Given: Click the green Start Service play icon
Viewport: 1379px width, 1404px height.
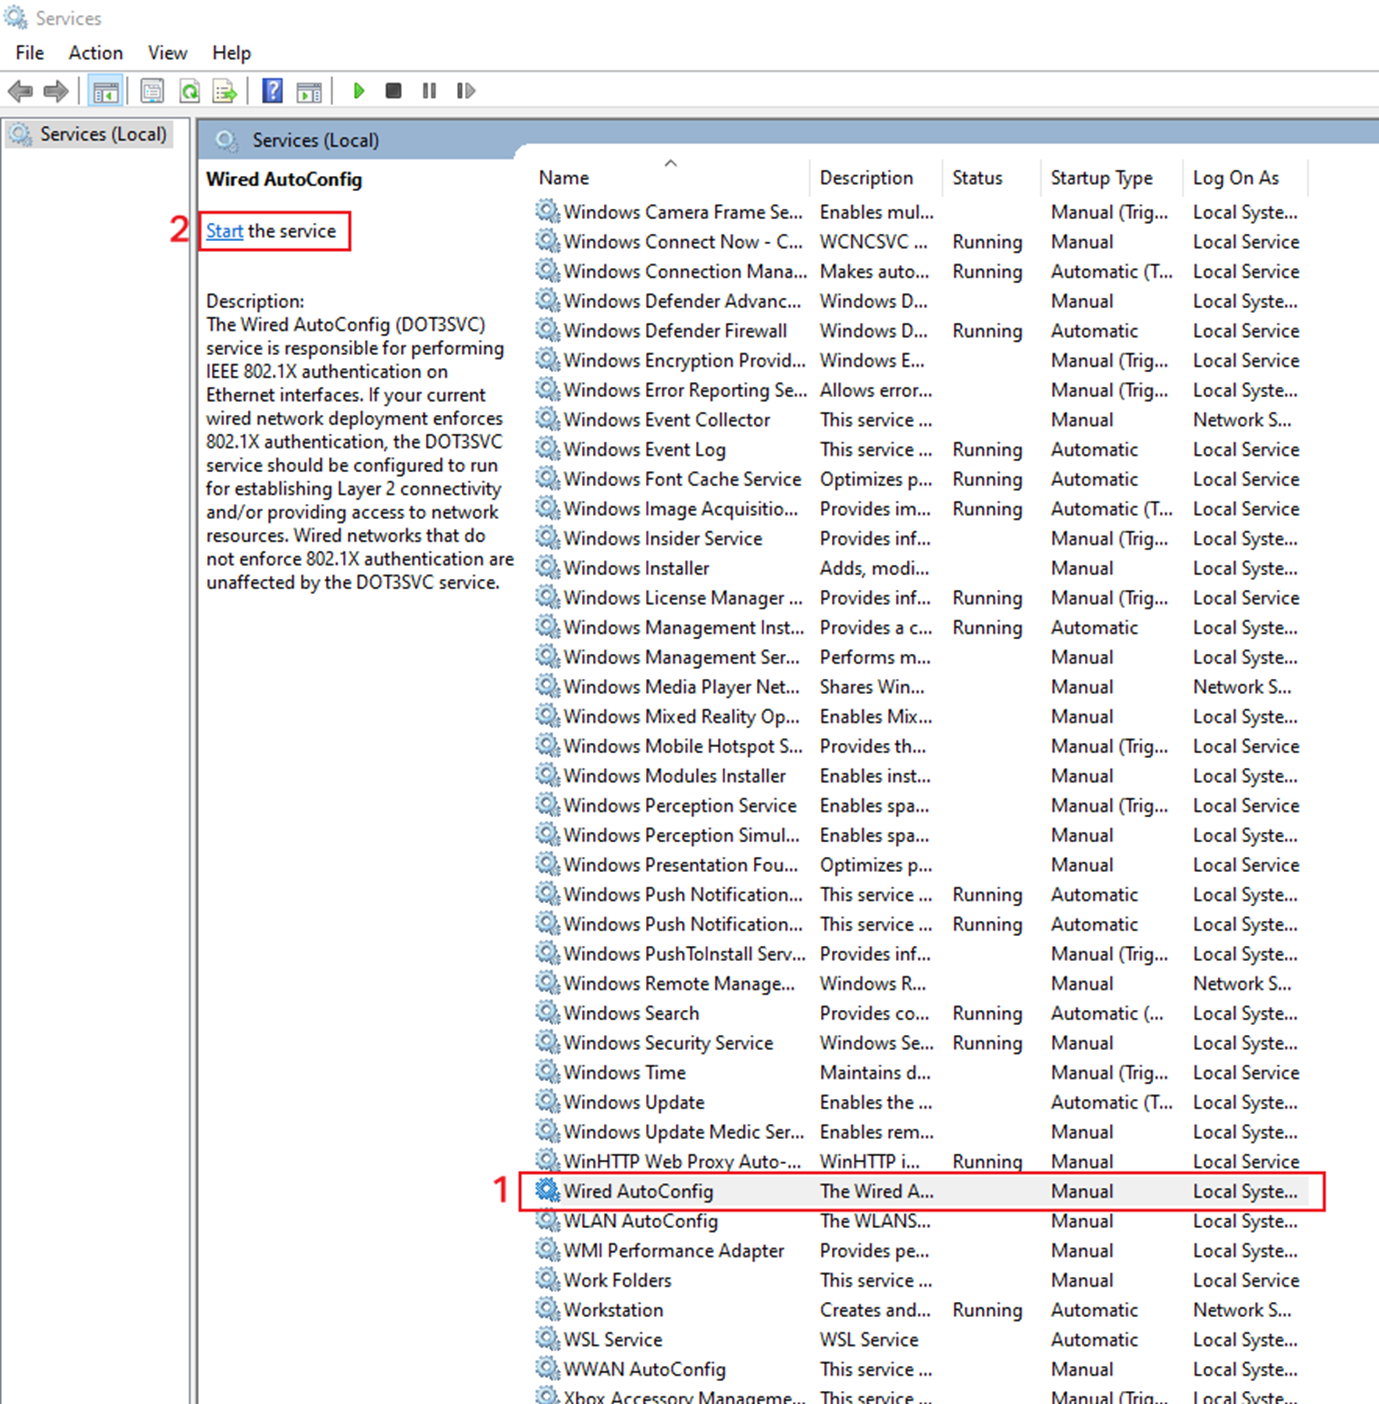Looking at the screenshot, I should [358, 91].
